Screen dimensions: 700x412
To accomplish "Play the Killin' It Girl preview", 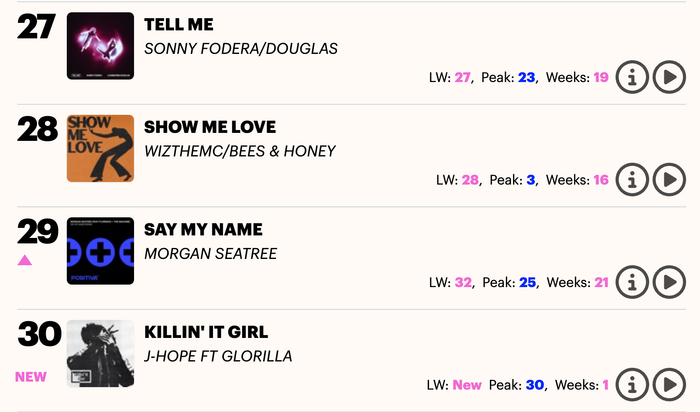I will tap(669, 385).
